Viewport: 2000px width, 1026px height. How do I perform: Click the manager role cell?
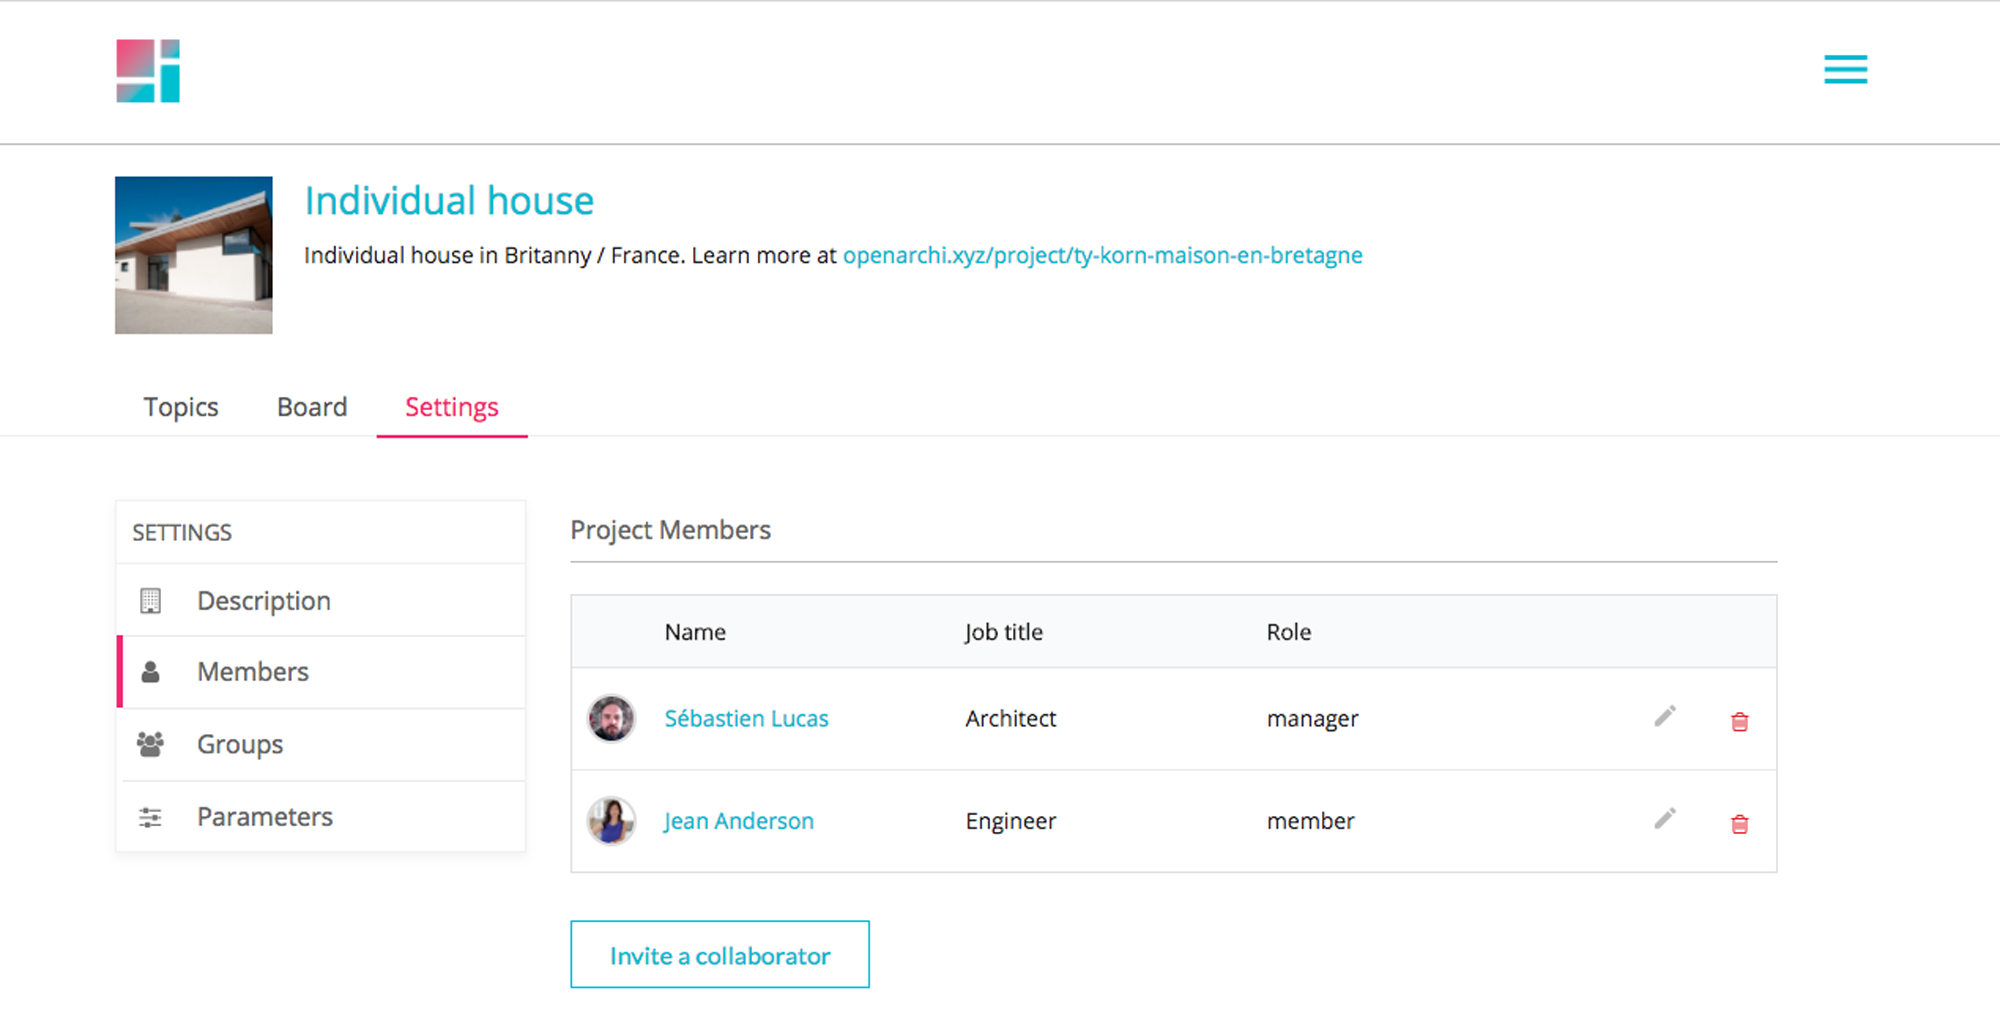point(1312,719)
